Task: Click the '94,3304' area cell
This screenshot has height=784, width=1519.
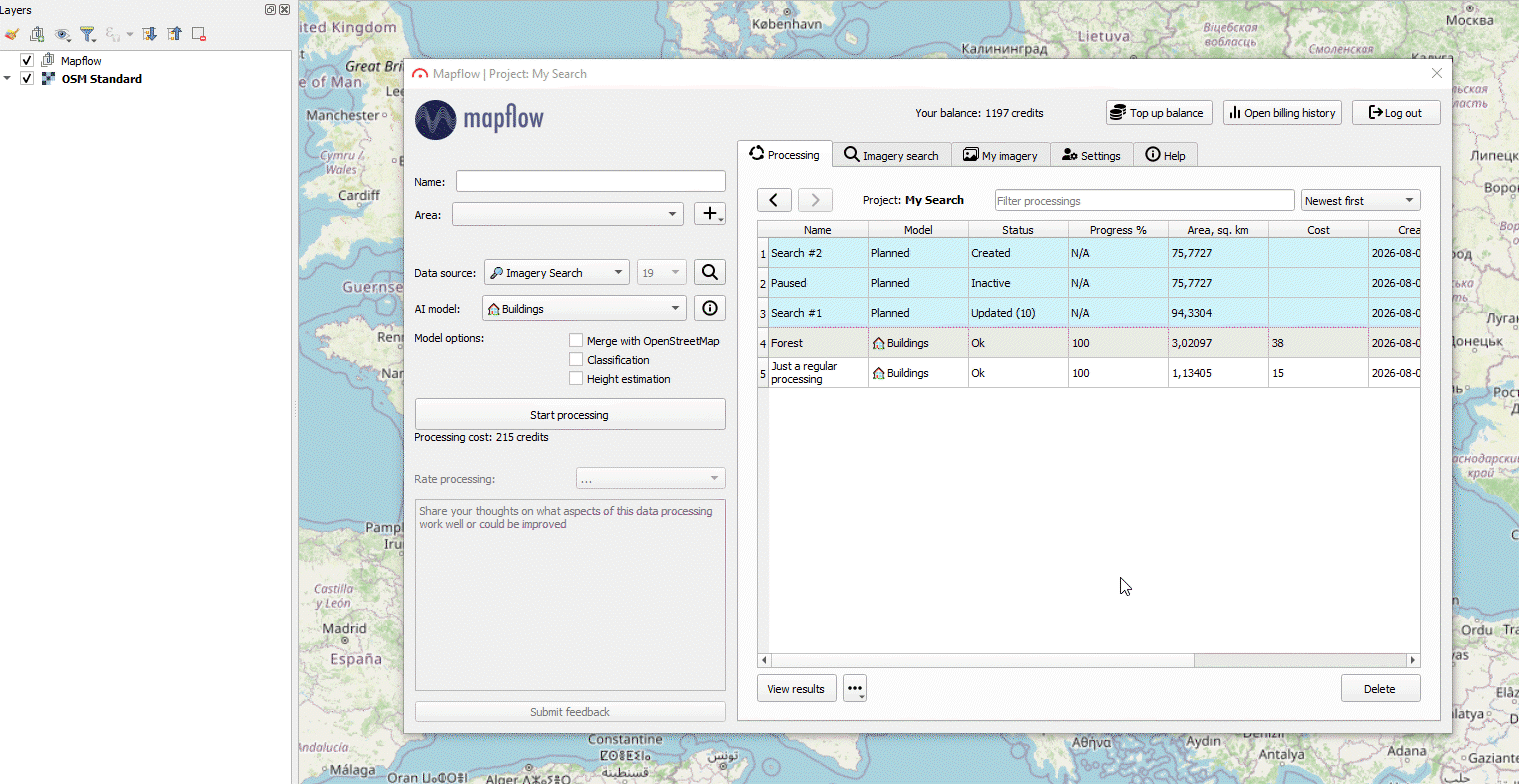Action: [x=1218, y=313]
